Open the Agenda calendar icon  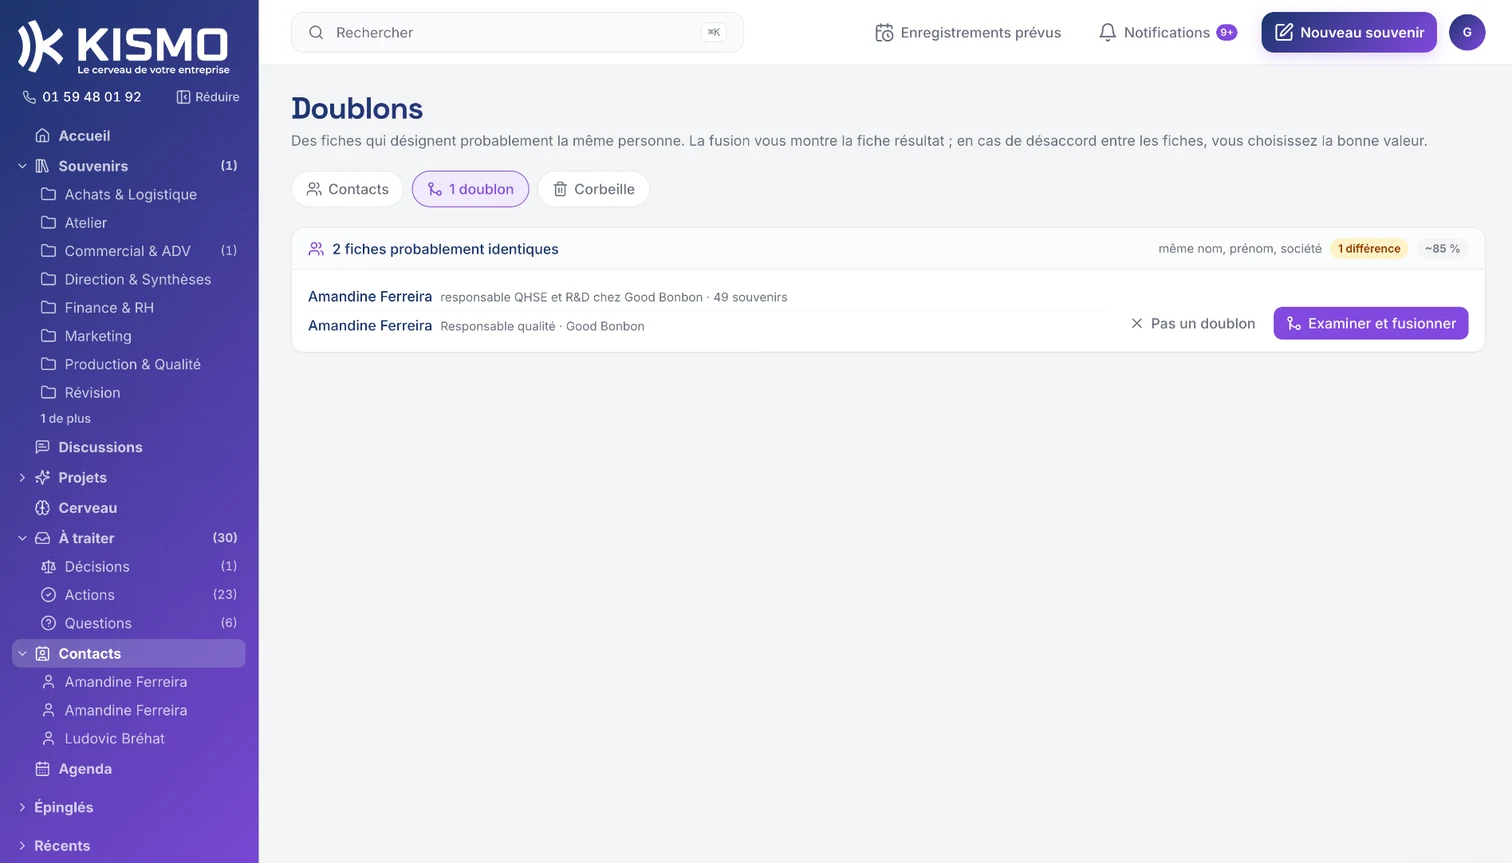(x=42, y=769)
